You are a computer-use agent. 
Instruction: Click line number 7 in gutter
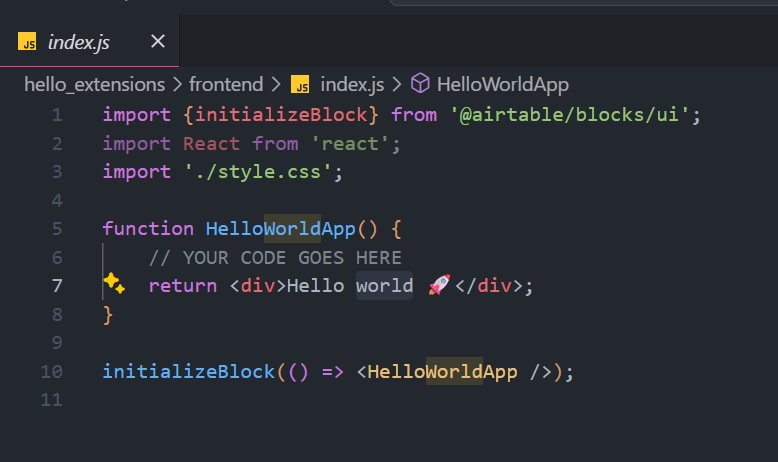57,286
